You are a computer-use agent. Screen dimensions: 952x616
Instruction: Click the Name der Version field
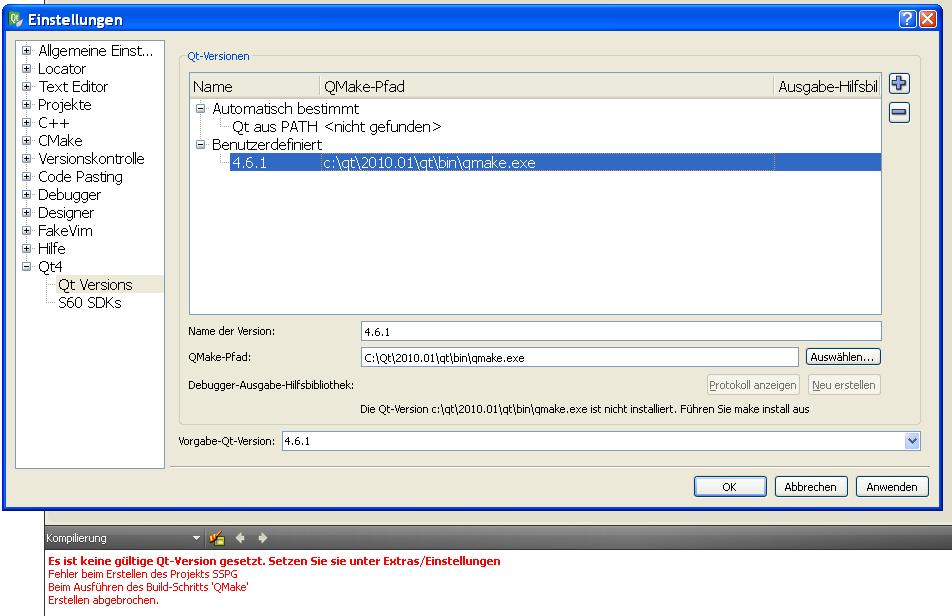[620, 331]
